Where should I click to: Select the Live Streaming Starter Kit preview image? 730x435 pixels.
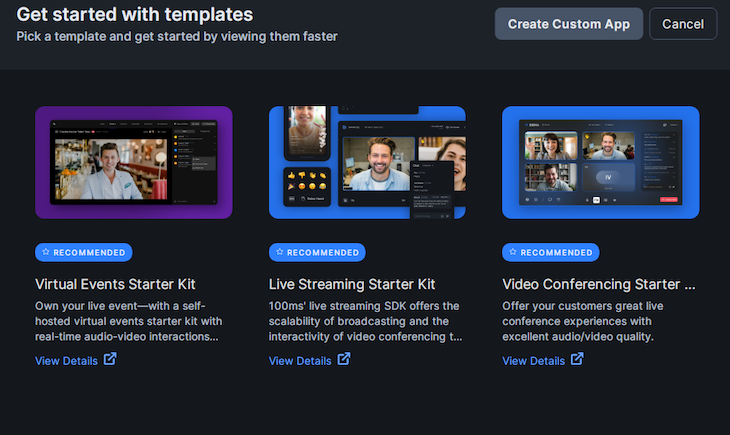pyautogui.click(x=367, y=162)
